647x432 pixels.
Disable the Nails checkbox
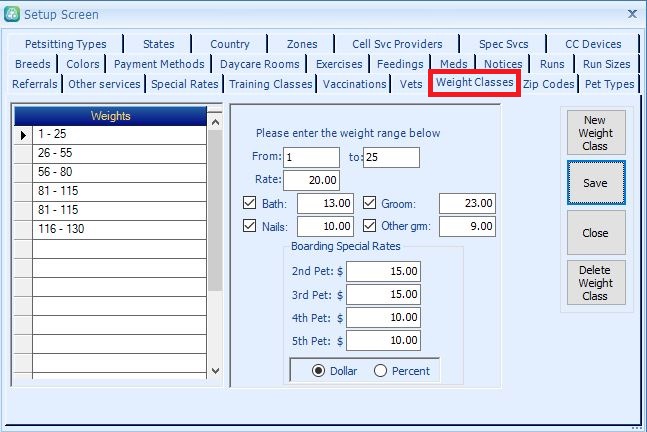tap(250, 226)
